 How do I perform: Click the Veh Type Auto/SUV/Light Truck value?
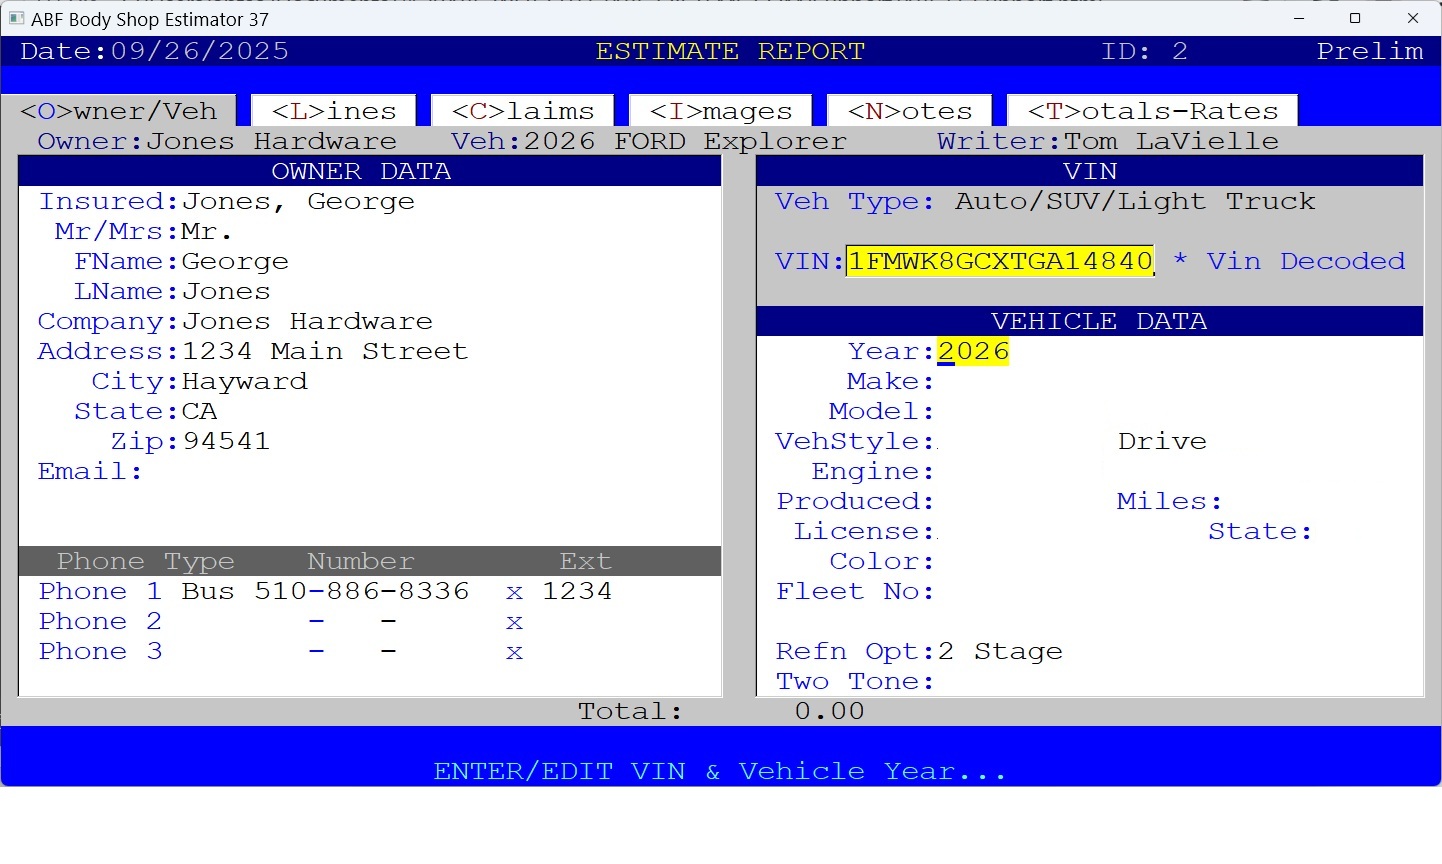[1135, 201]
